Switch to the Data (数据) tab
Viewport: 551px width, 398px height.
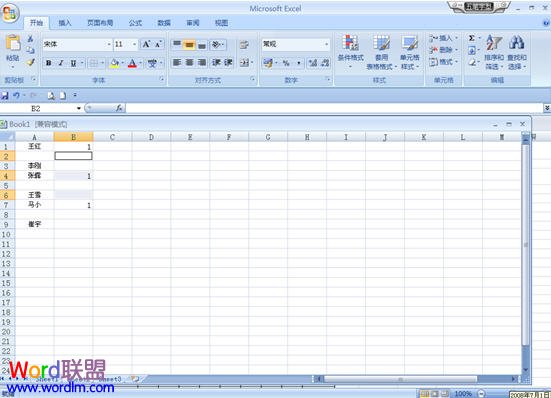tap(164, 23)
